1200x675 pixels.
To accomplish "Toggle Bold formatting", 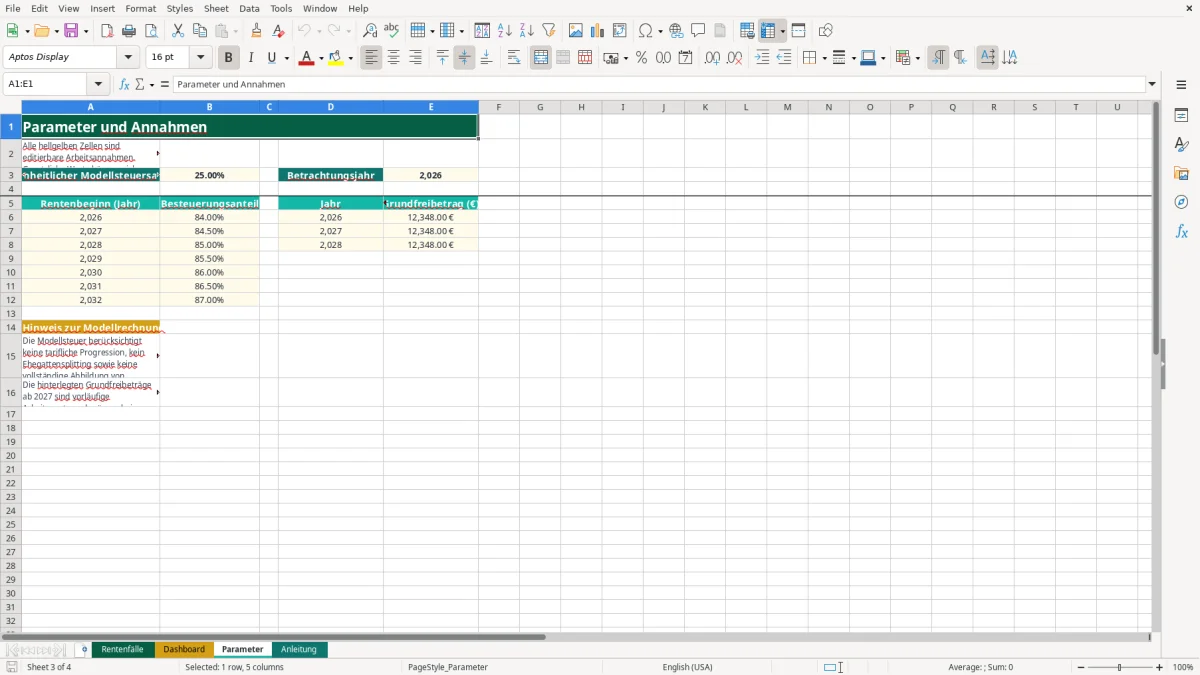I will (229, 58).
